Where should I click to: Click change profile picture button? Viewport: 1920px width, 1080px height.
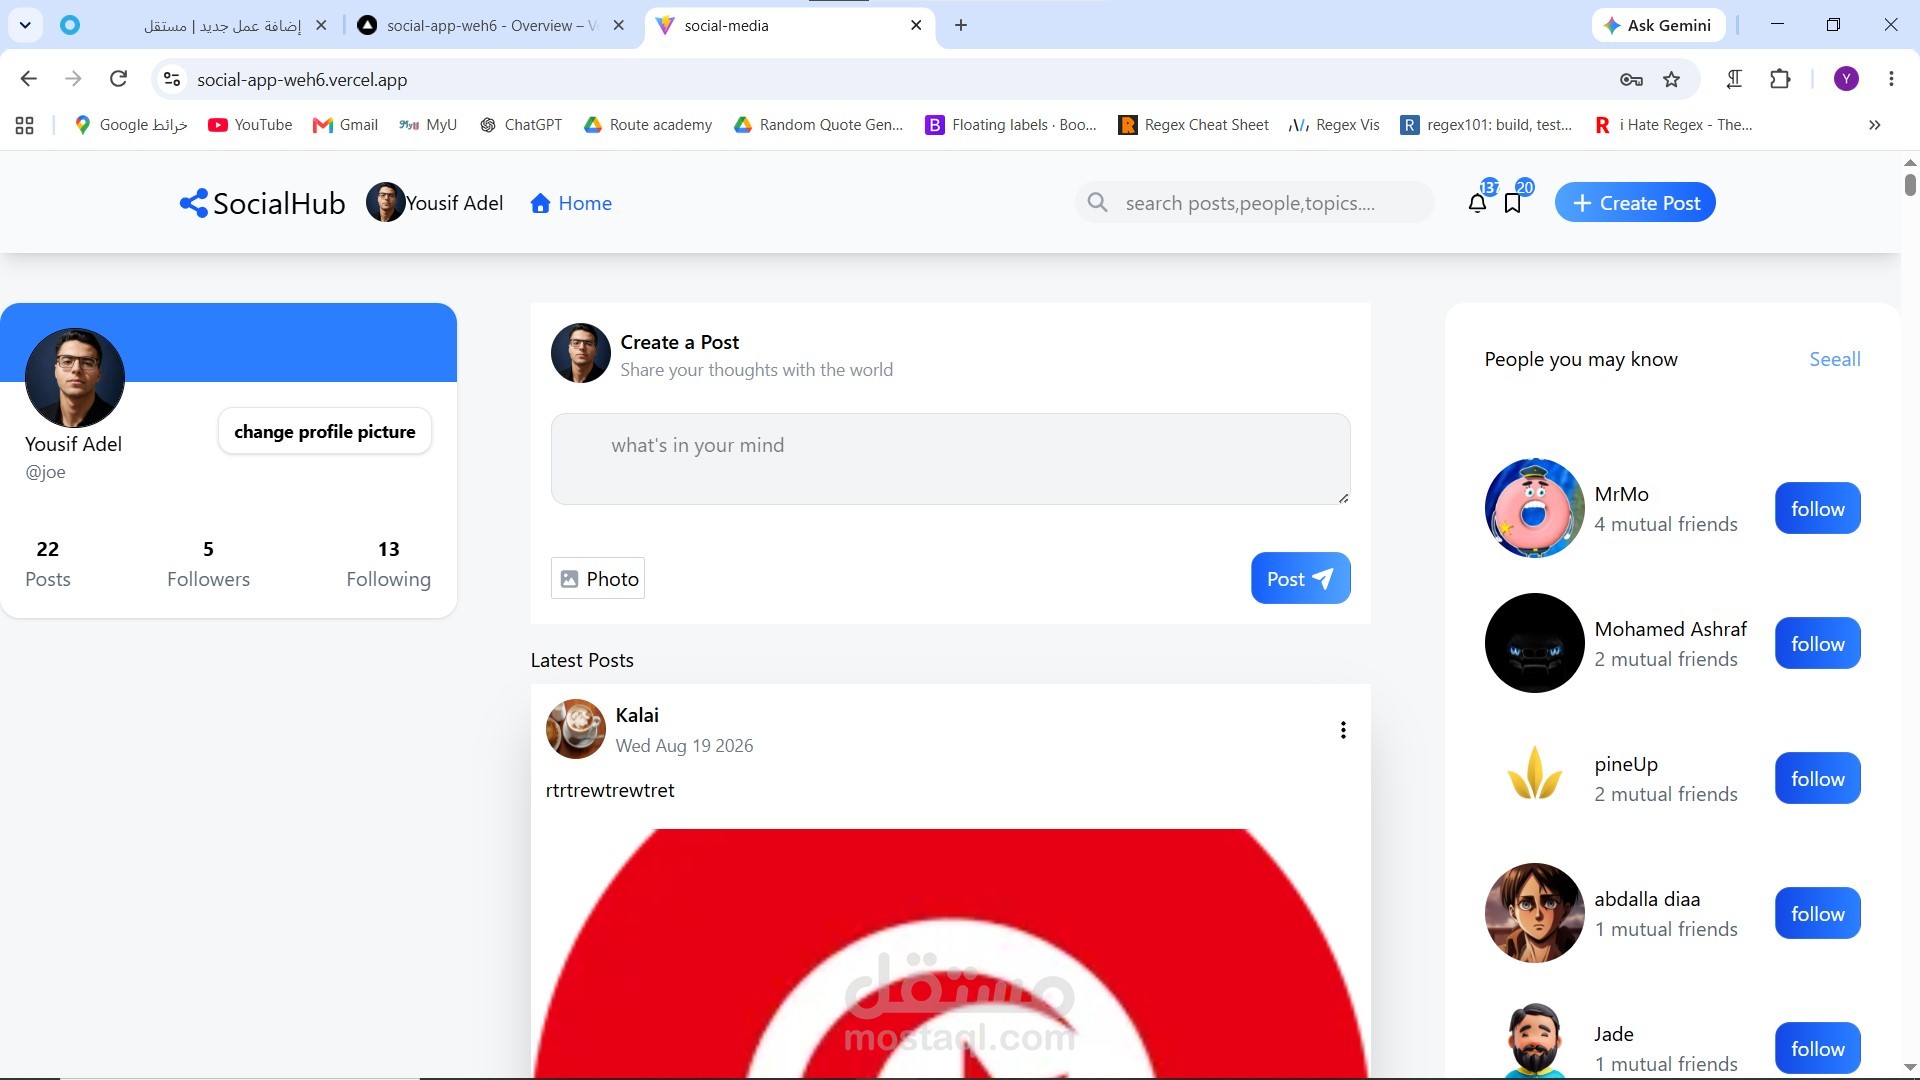[325, 431]
